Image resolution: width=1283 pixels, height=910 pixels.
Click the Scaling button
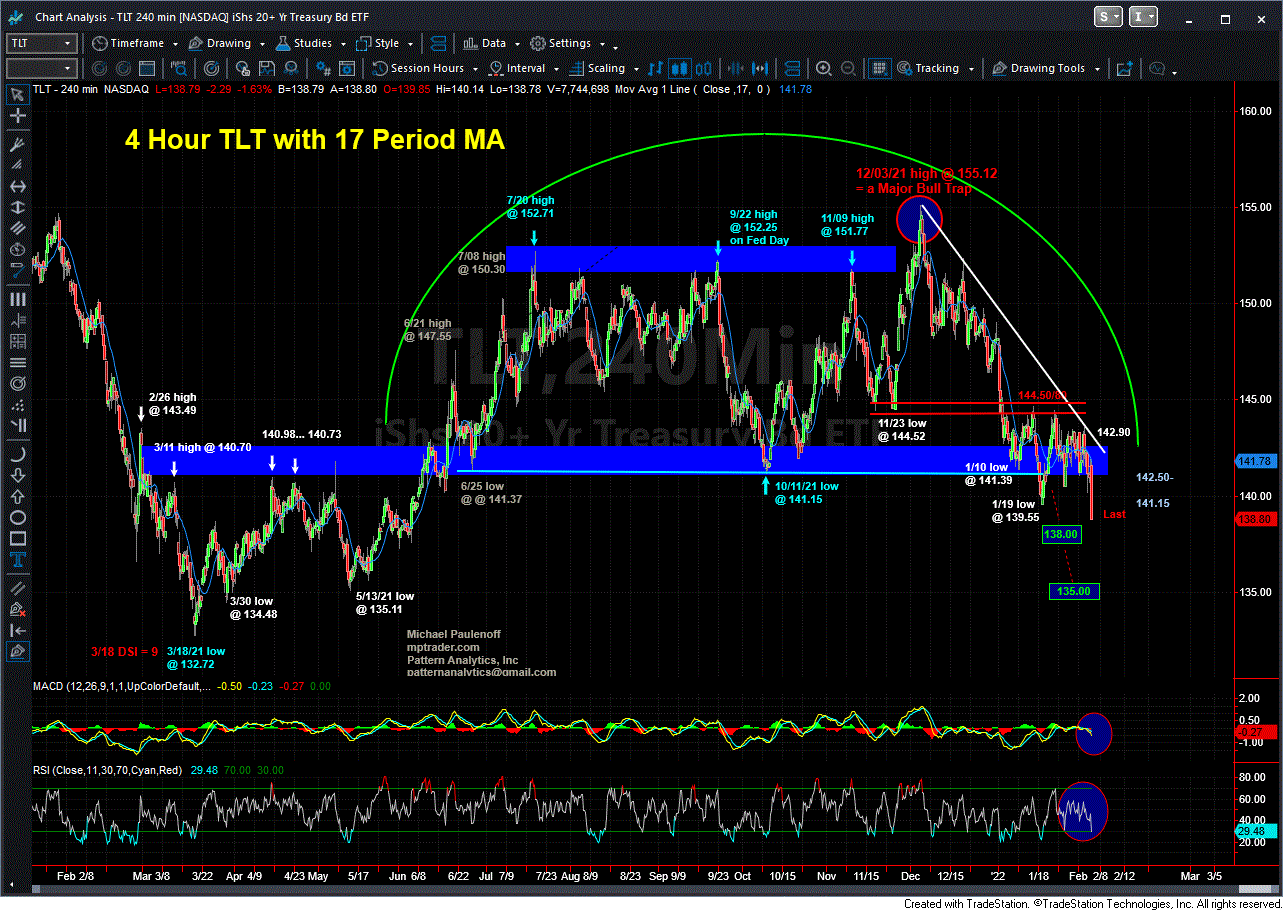pos(596,68)
